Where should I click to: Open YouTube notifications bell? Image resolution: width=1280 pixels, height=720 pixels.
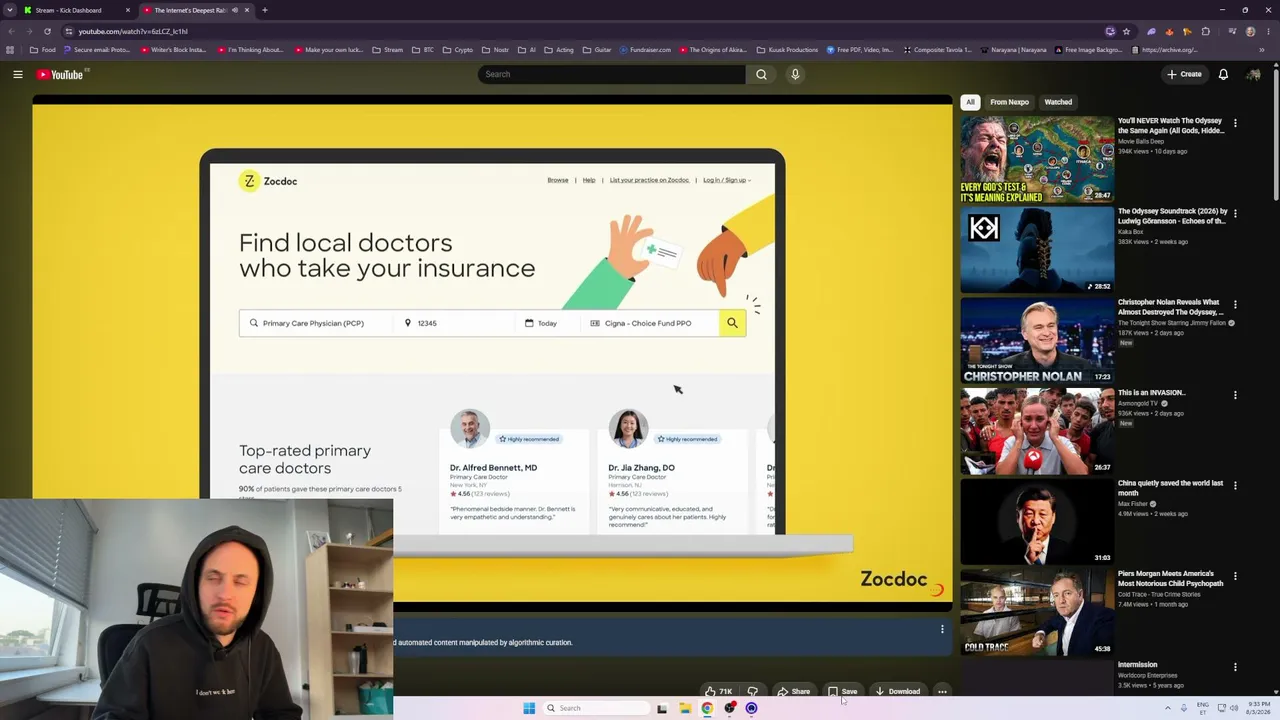(1223, 74)
